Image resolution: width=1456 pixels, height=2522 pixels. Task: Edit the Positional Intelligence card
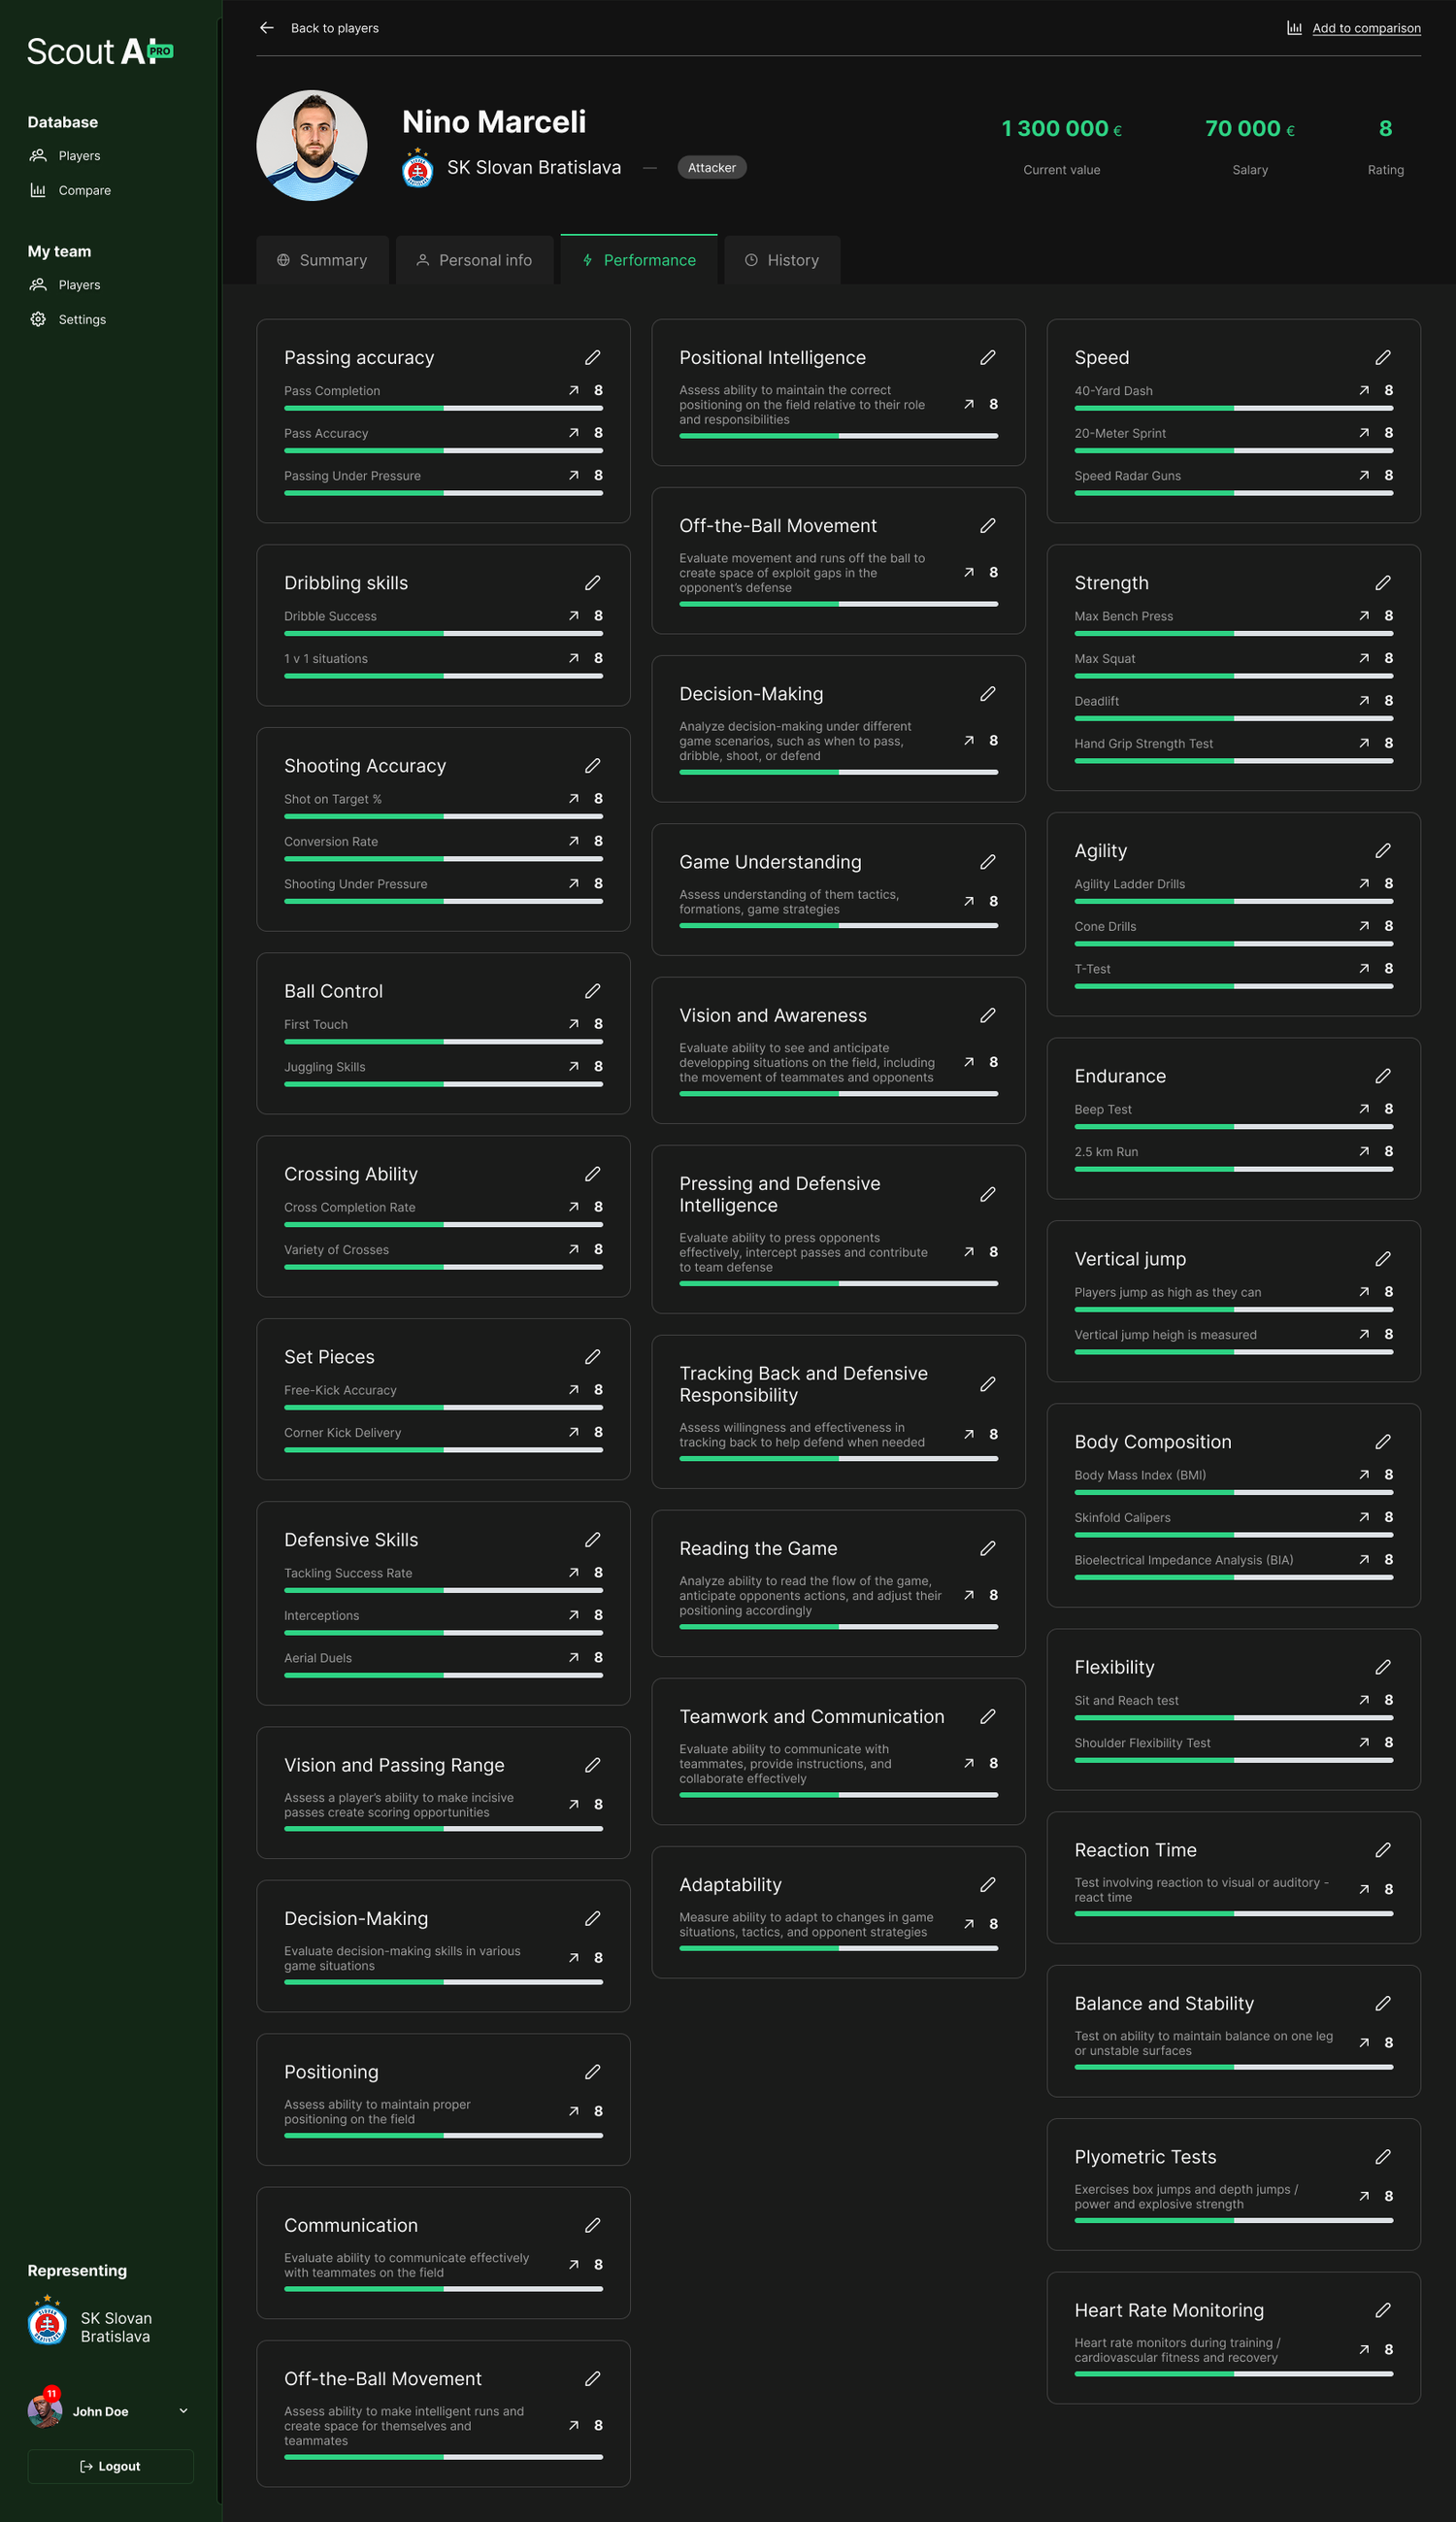coord(987,357)
